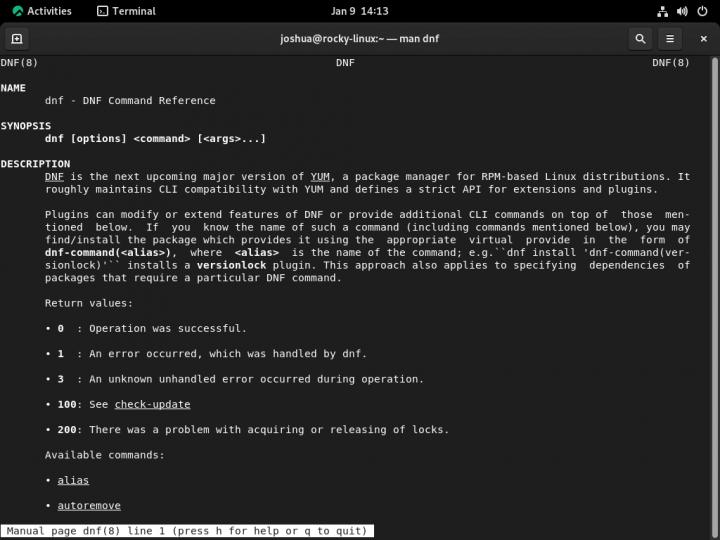Click the Terminal icon in top bar
This screenshot has height=540, width=720.
point(103,11)
